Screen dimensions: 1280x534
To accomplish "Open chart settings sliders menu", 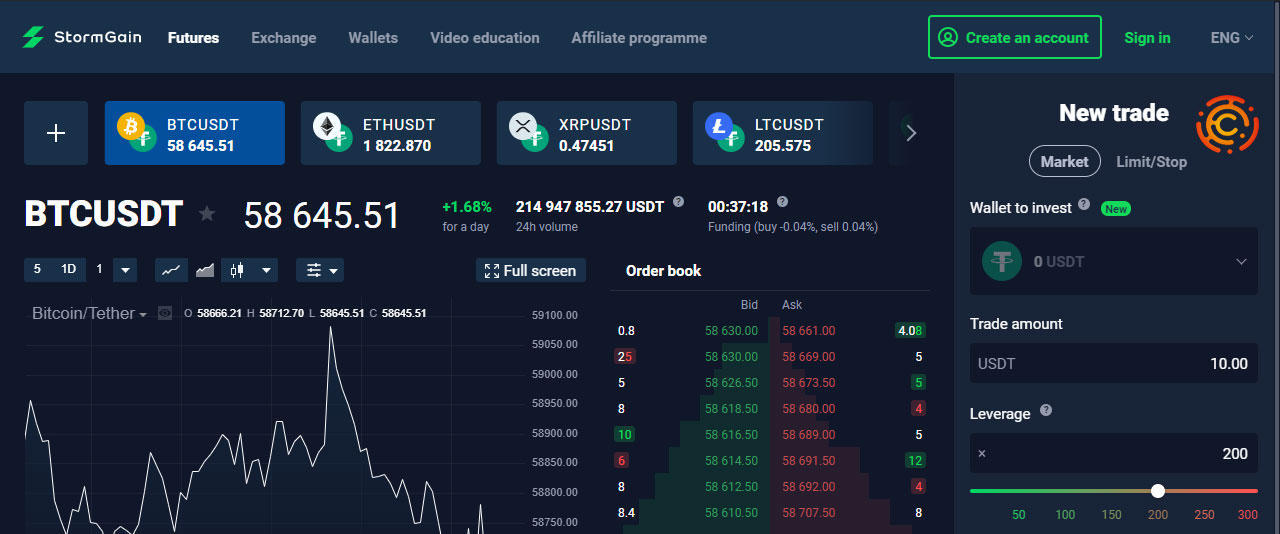I will click(320, 270).
